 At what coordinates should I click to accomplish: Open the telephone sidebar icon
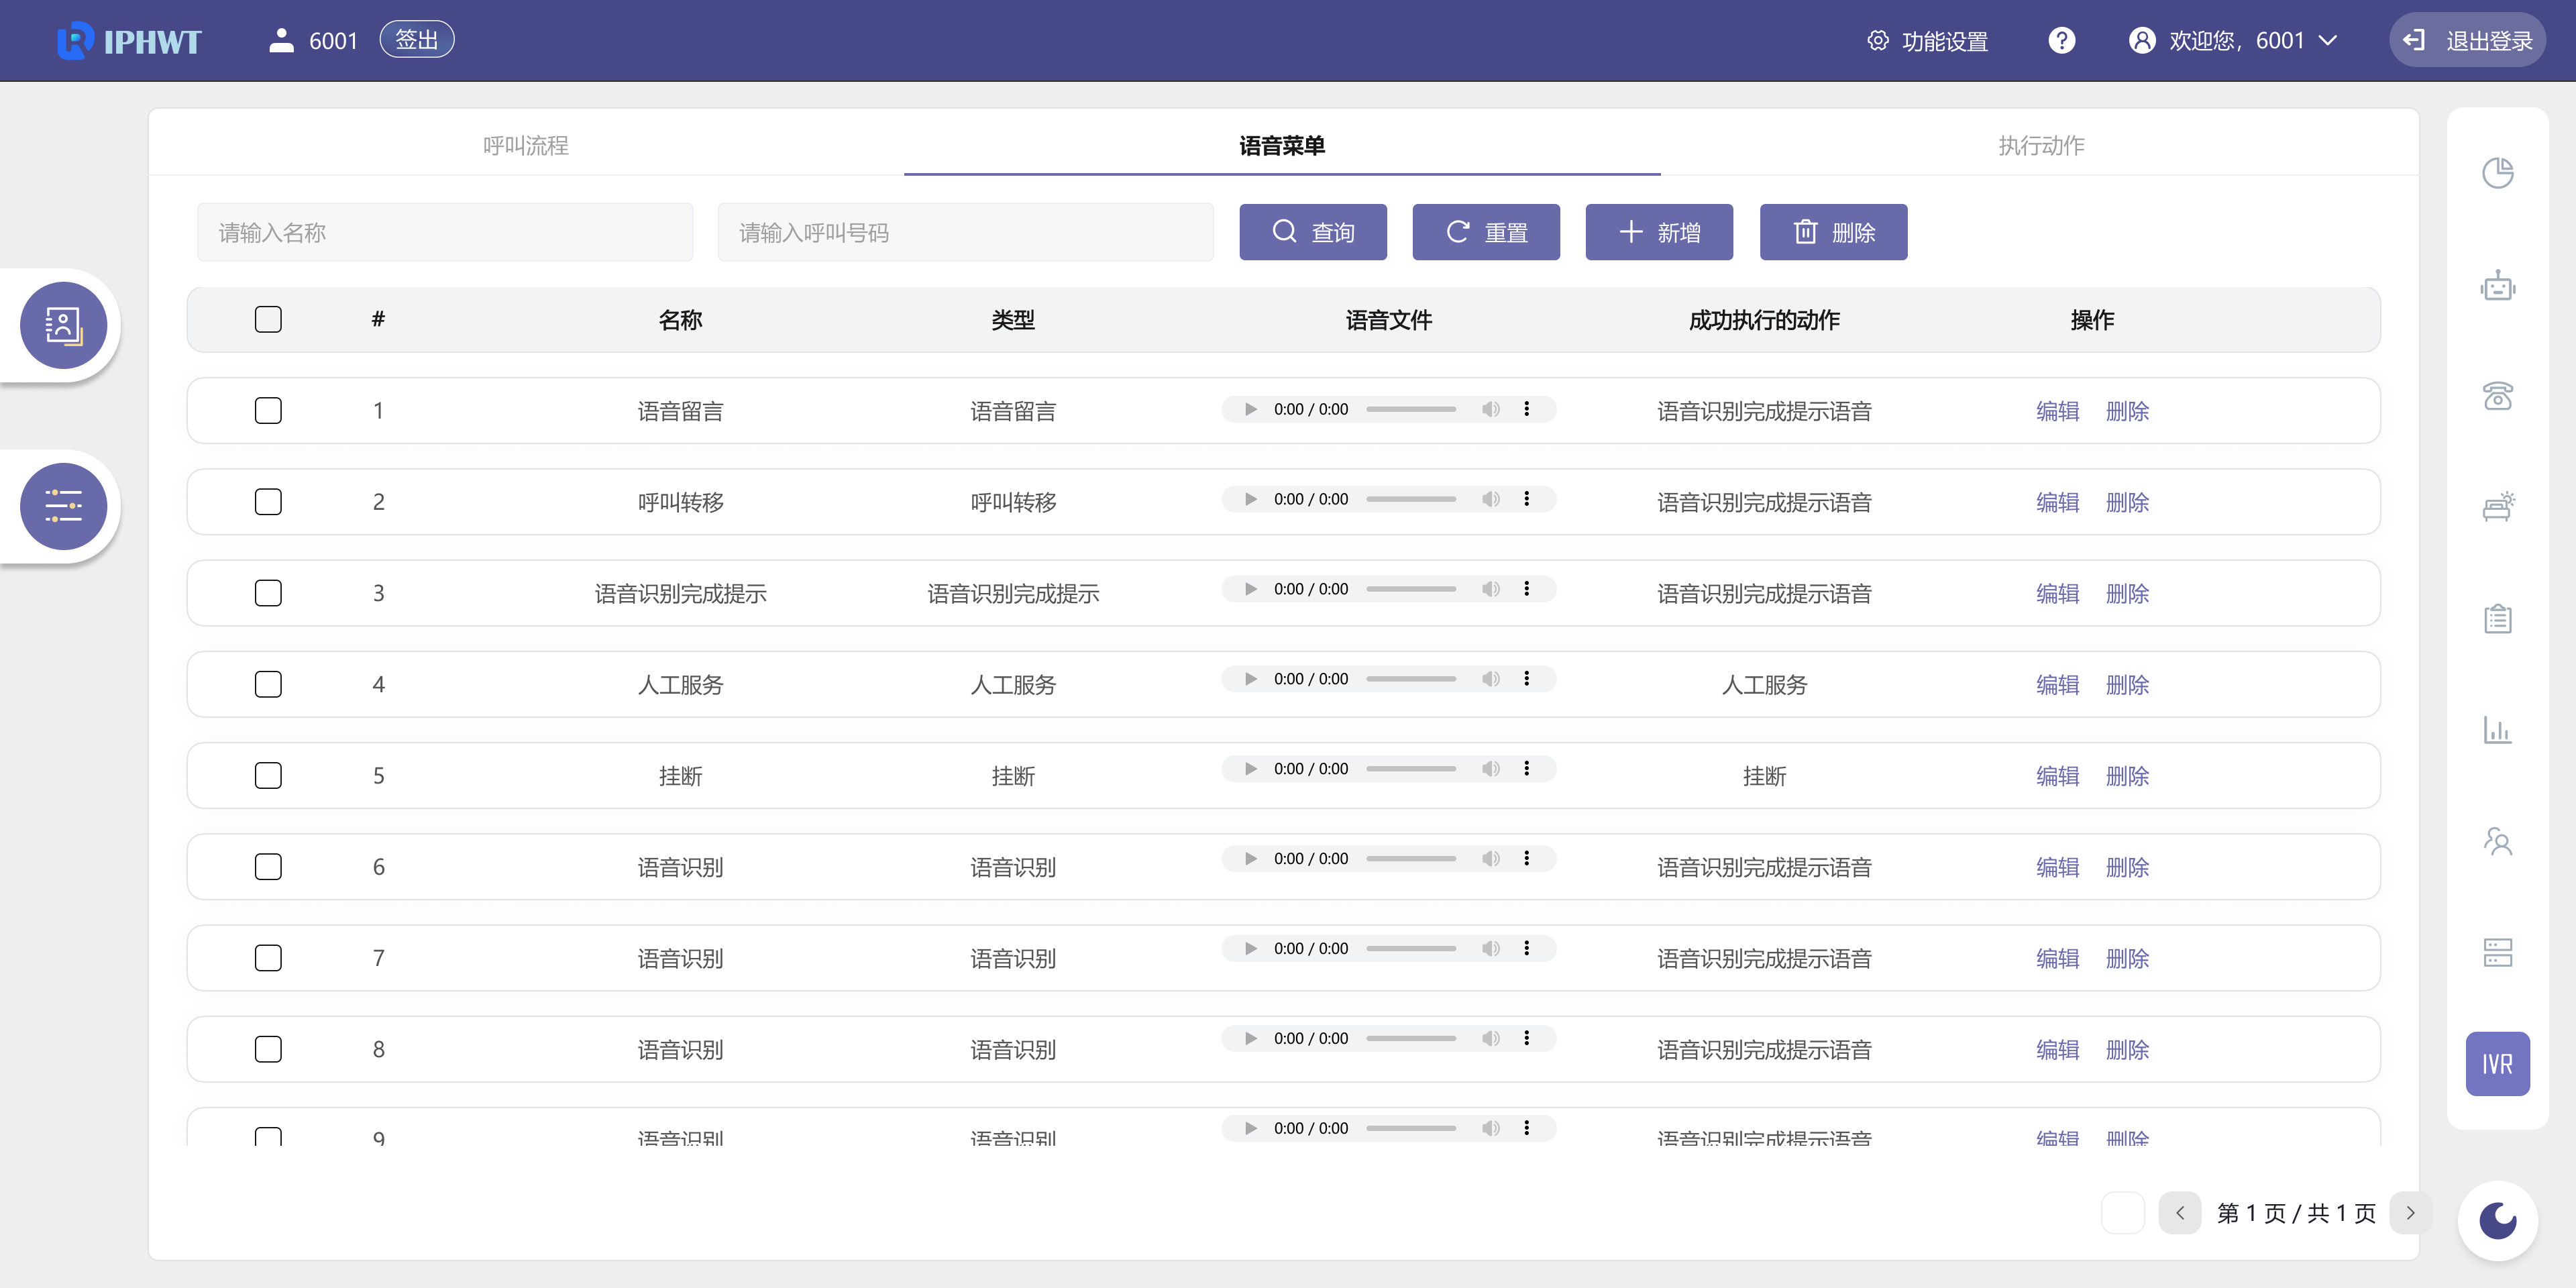[x=2497, y=396]
